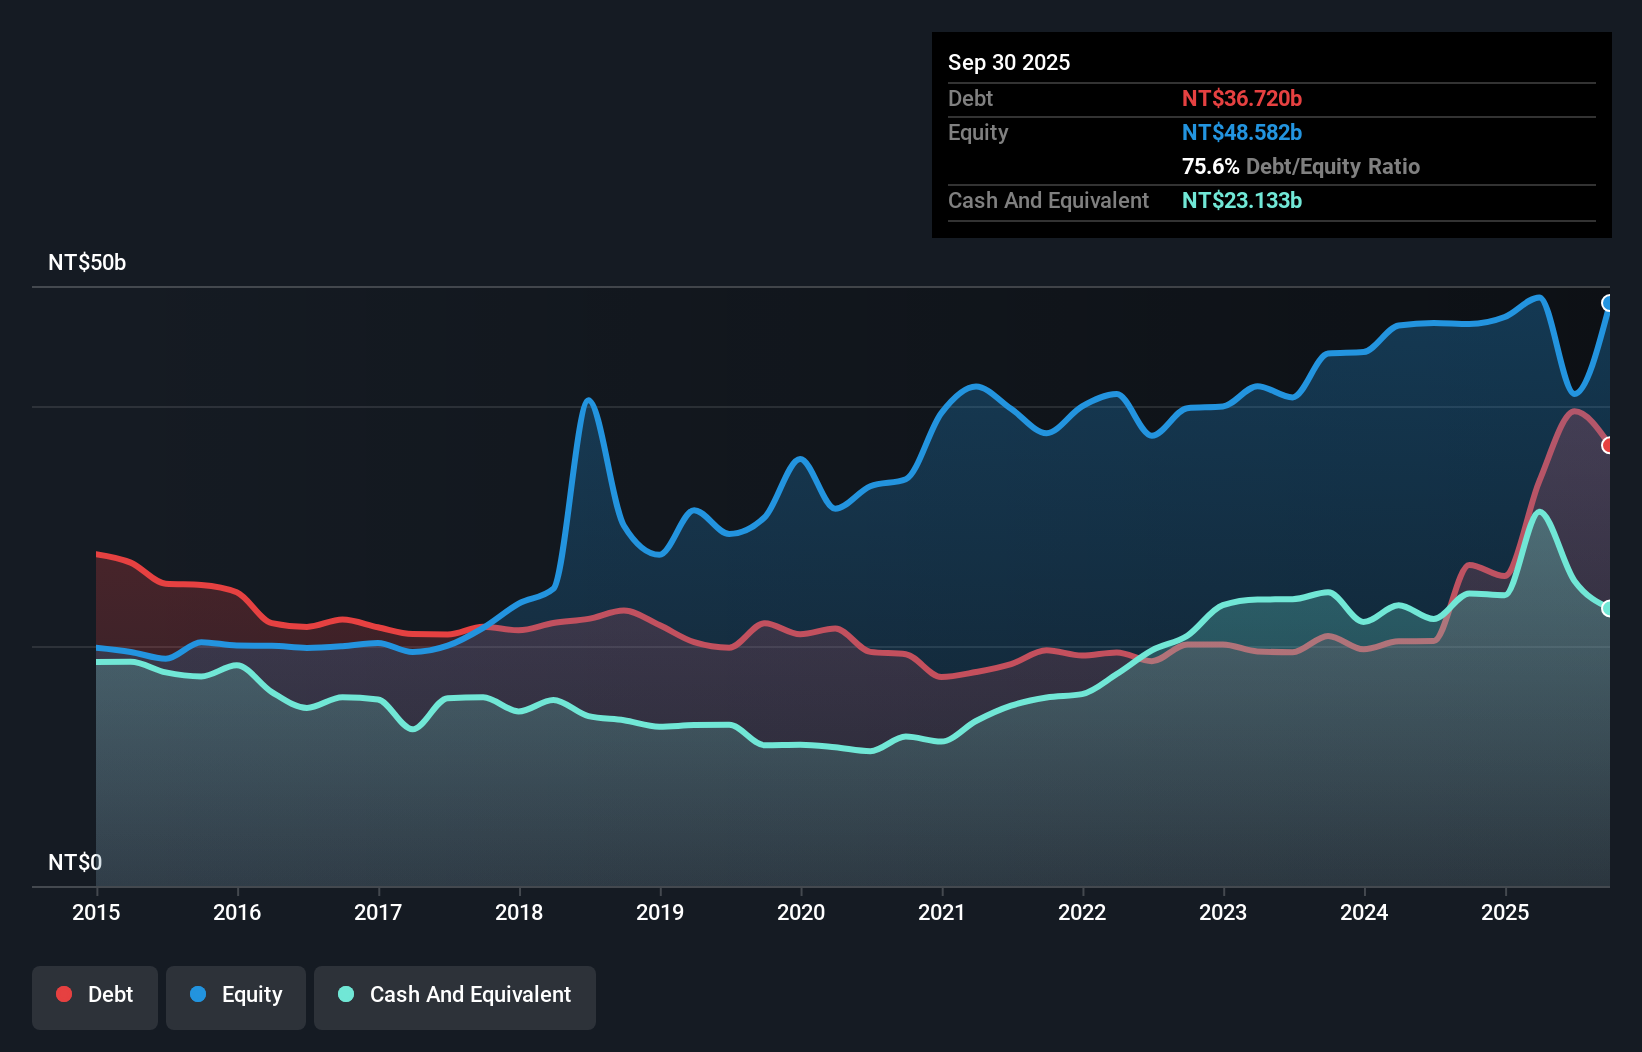Viewport: 1642px width, 1052px height.
Task: Click the red Debt legend dot
Action: (63, 994)
